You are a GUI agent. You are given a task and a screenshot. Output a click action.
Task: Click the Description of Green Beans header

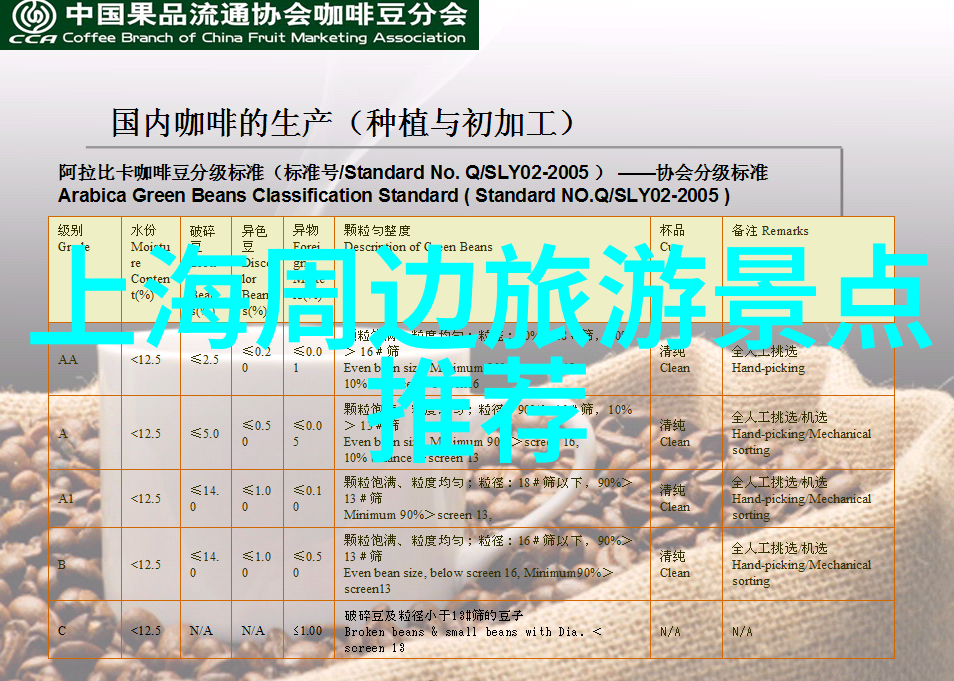pyautogui.click(x=418, y=246)
